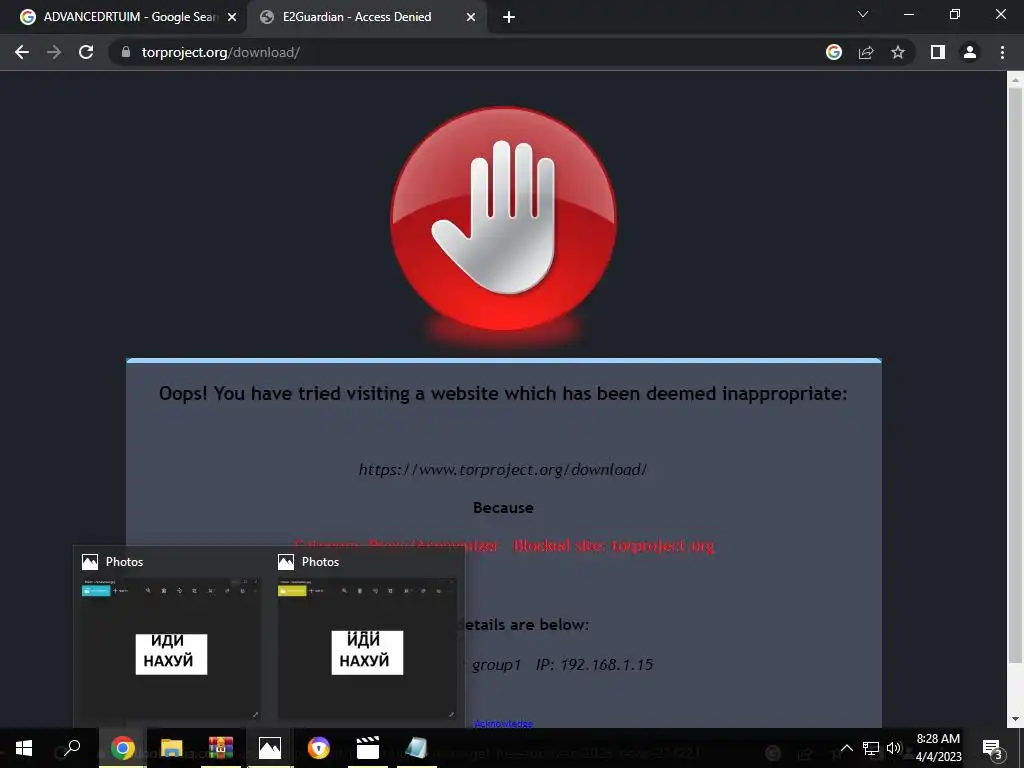Open network status in the system tray
The width and height of the screenshot is (1024, 768).
pyautogui.click(x=871, y=748)
